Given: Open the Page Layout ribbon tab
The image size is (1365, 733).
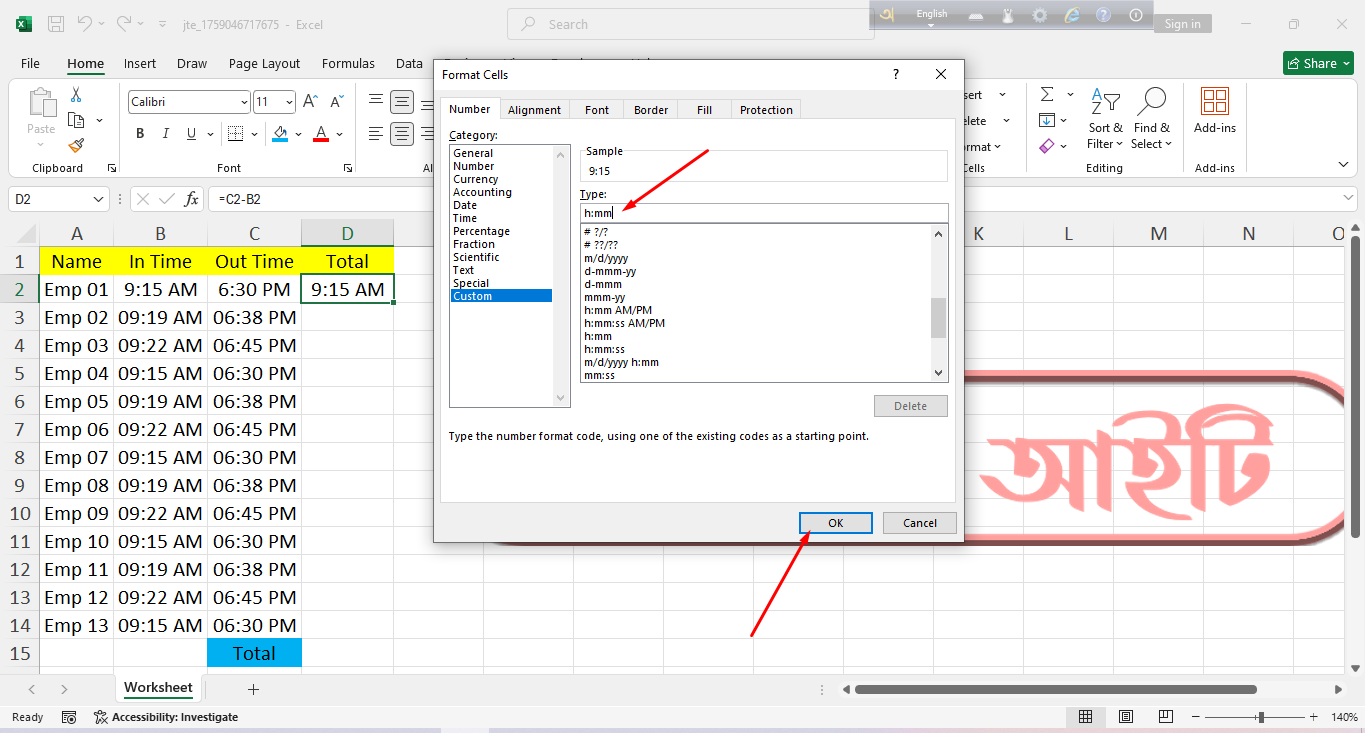Looking at the screenshot, I should (x=264, y=63).
